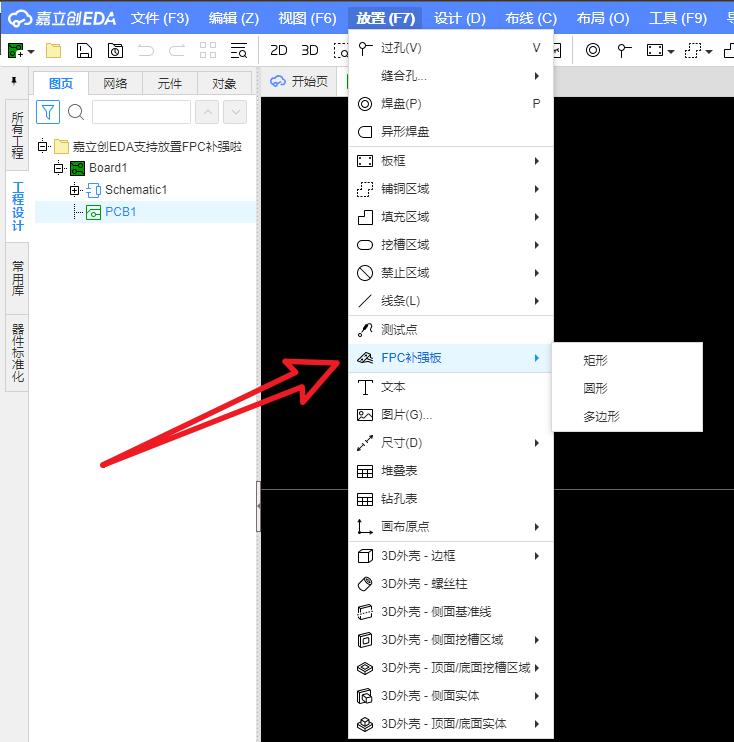Image resolution: width=734 pixels, height=742 pixels.
Task: Click the open folder toolbar icon
Action: click(x=53, y=51)
